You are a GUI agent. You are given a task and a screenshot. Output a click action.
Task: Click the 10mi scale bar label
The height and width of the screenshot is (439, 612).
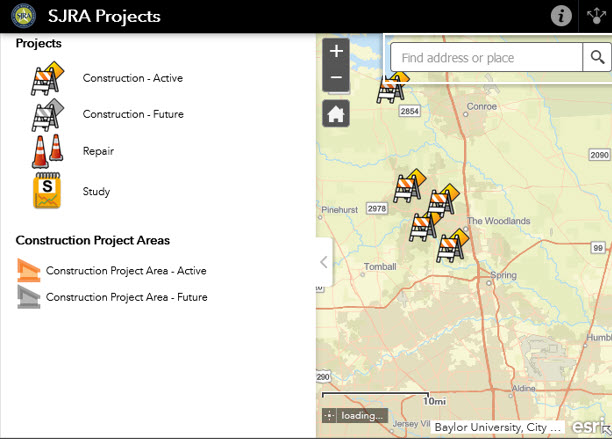click(435, 401)
